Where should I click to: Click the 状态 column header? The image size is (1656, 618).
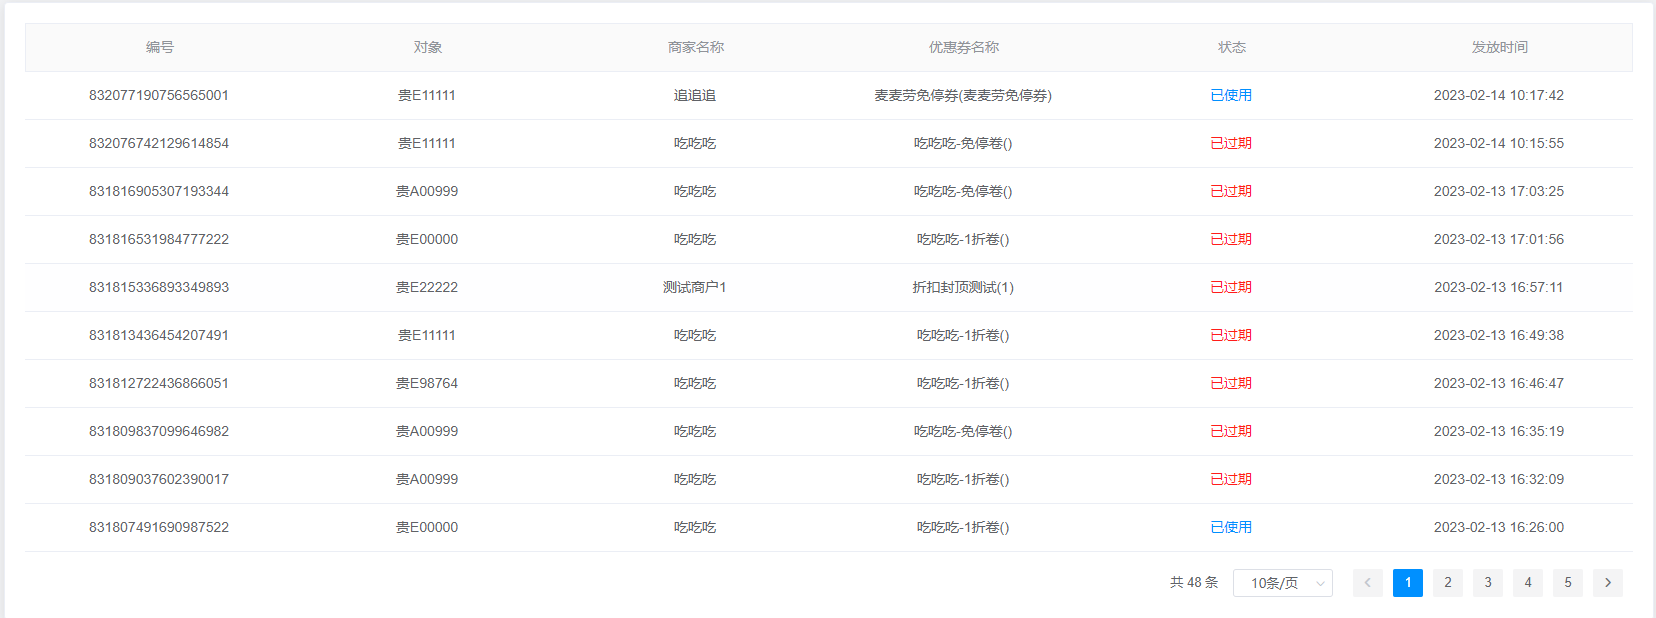point(1231,47)
